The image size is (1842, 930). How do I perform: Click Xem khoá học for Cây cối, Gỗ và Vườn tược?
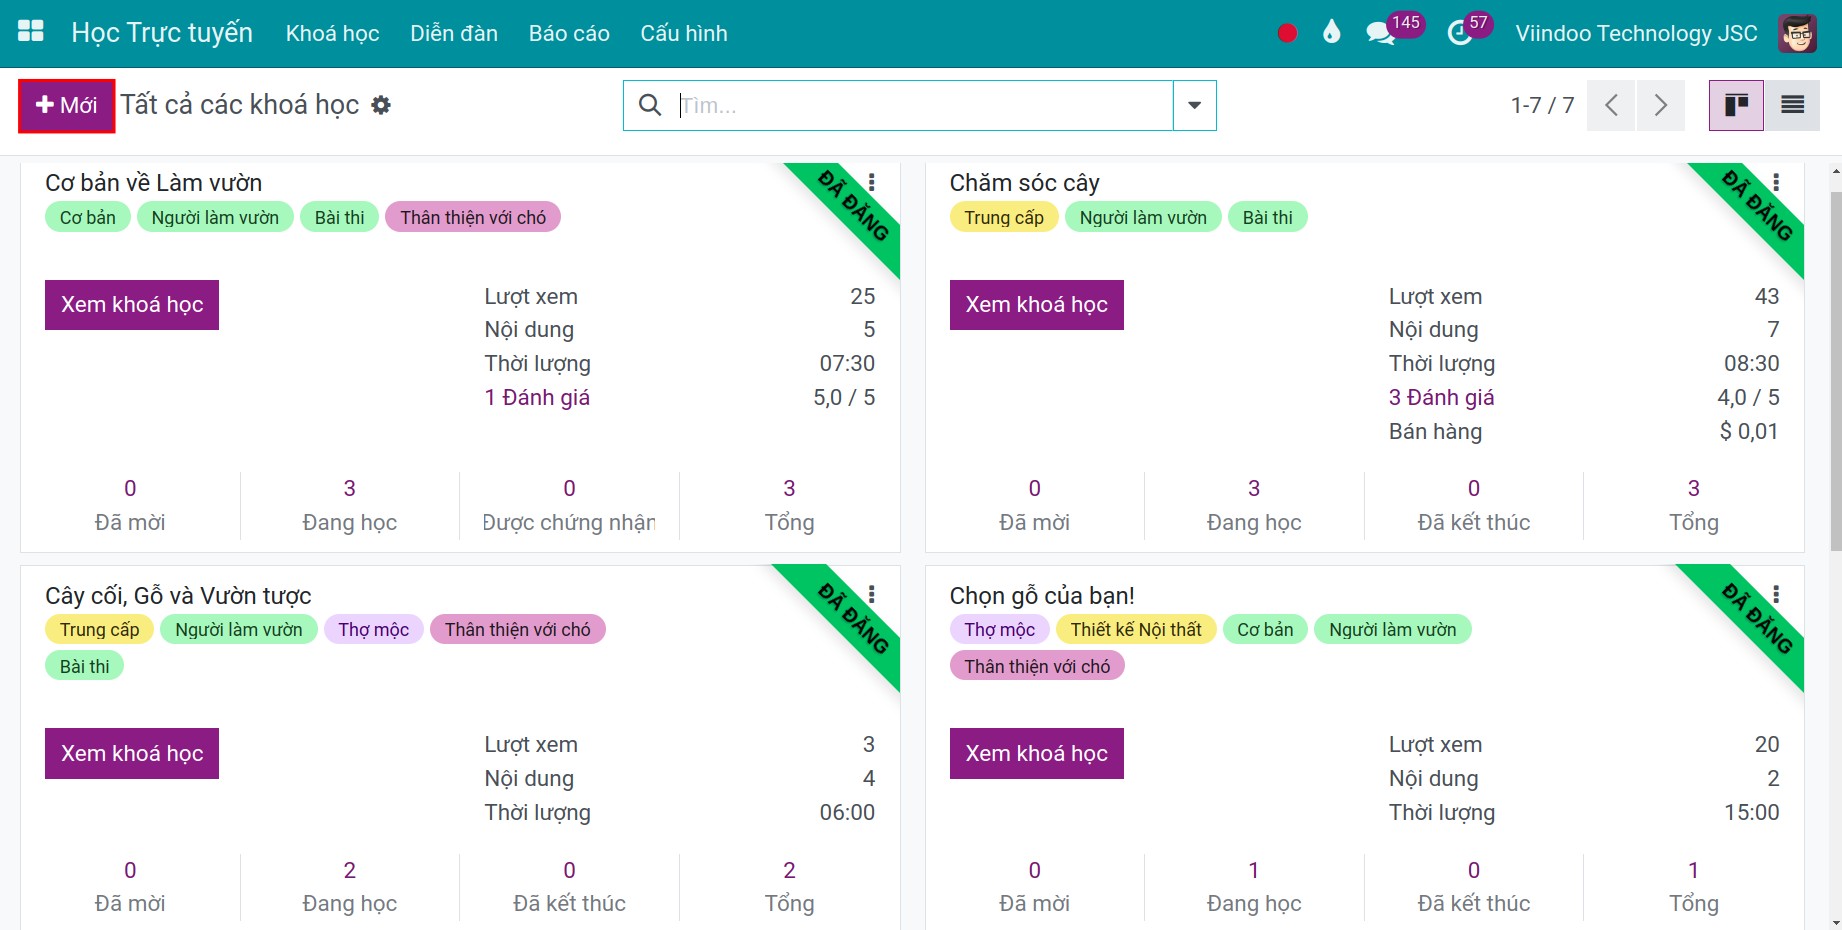click(132, 753)
